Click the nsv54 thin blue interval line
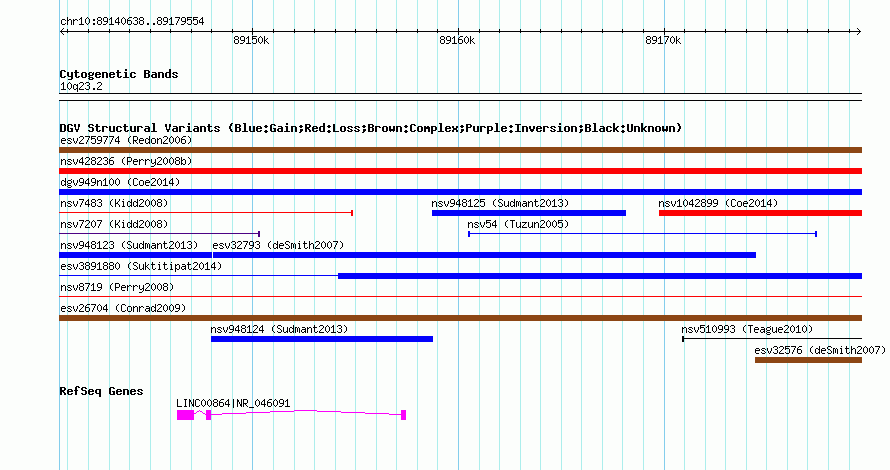 (643, 234)
